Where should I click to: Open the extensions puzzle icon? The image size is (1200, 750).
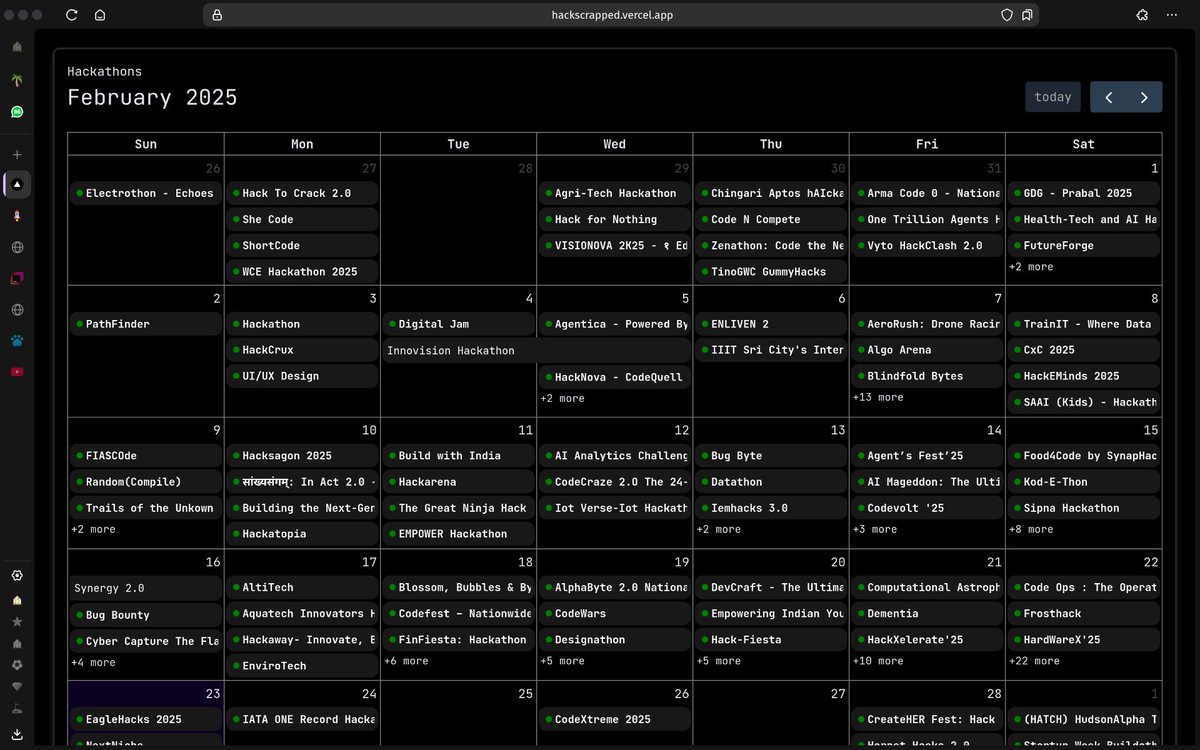tap(1142, 15)
